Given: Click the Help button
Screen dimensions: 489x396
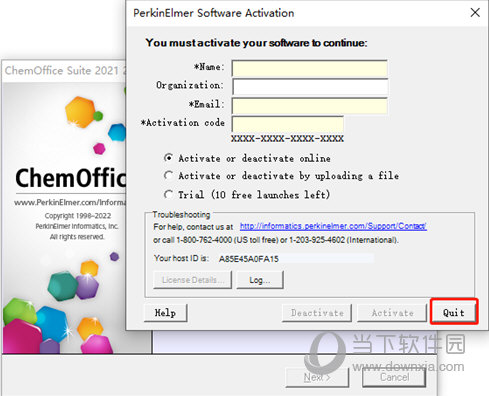Looking at the screenshot, I should [165, 313].
